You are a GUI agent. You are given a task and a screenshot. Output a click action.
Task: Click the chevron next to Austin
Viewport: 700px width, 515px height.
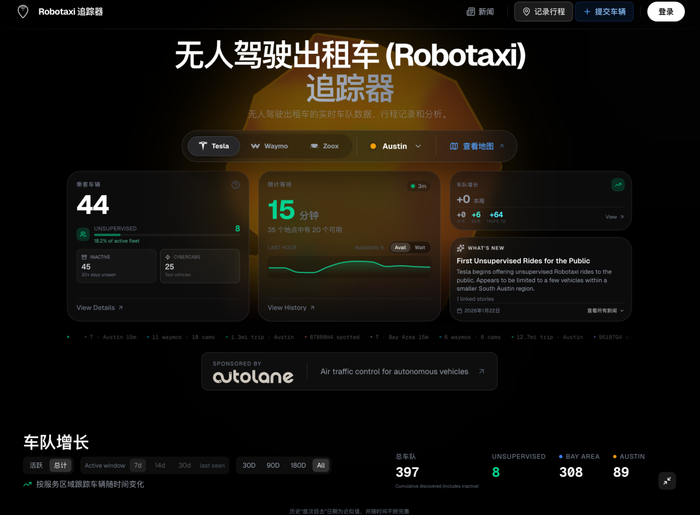tap(418, 146)
